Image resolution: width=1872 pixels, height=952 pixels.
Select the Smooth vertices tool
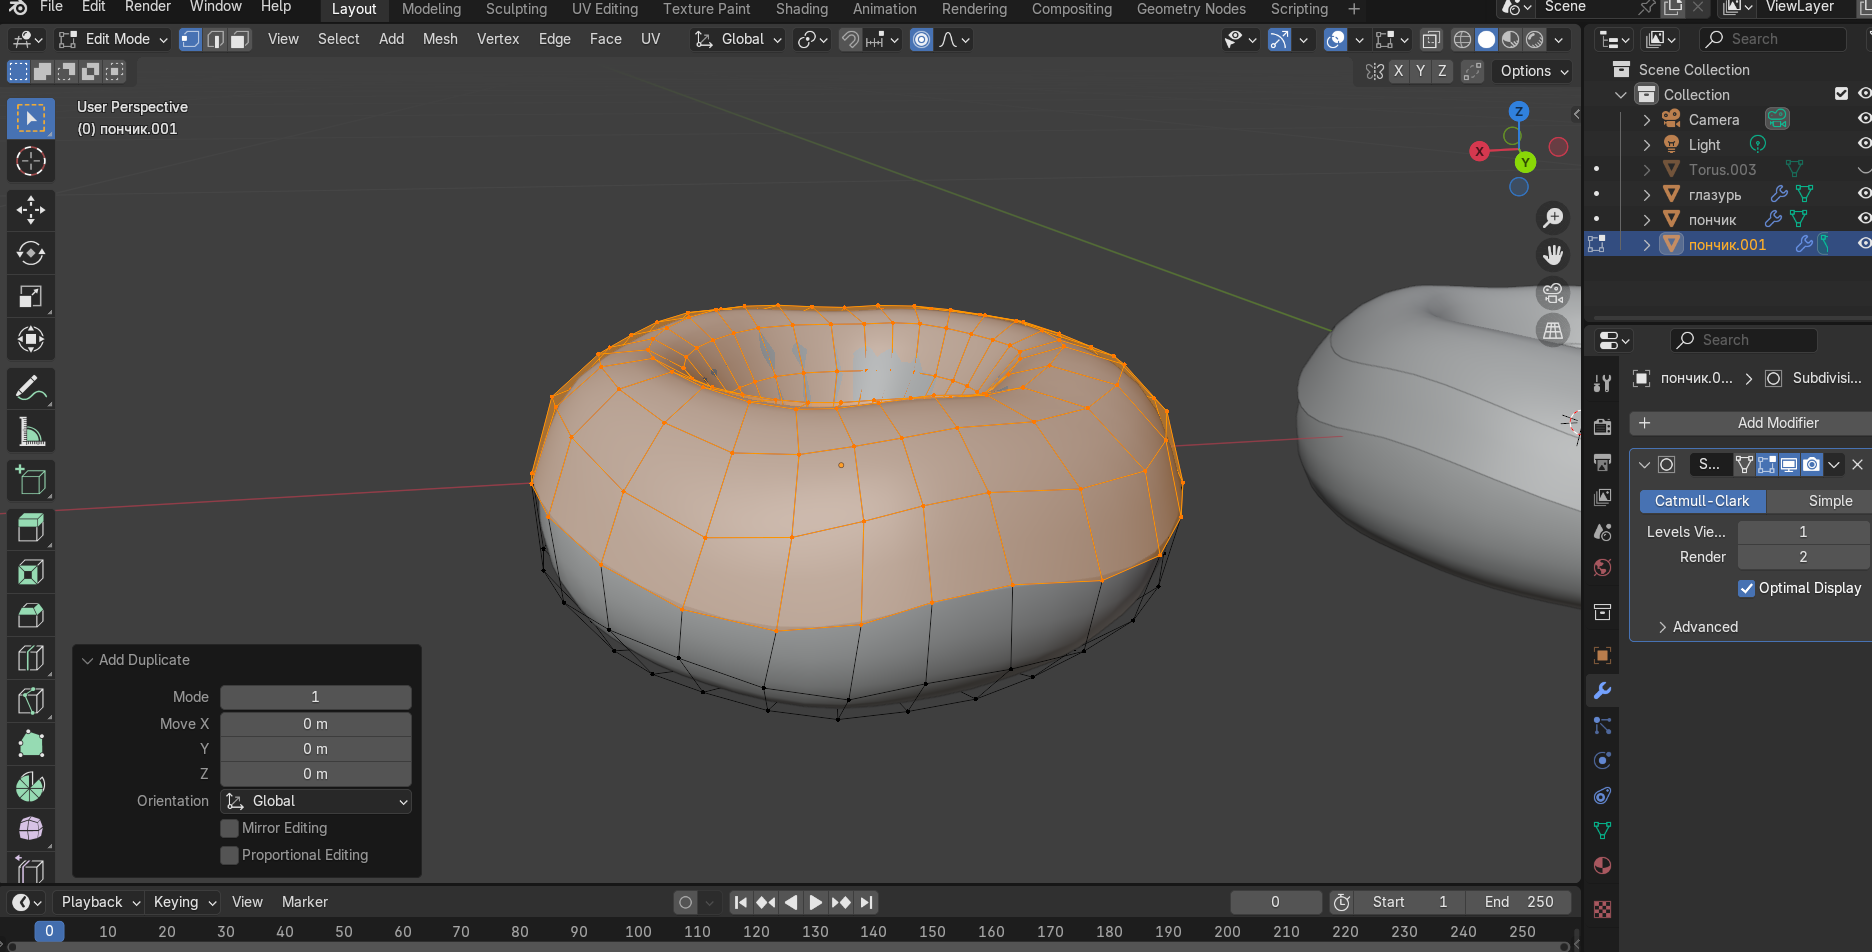click(x=31, y=829)
